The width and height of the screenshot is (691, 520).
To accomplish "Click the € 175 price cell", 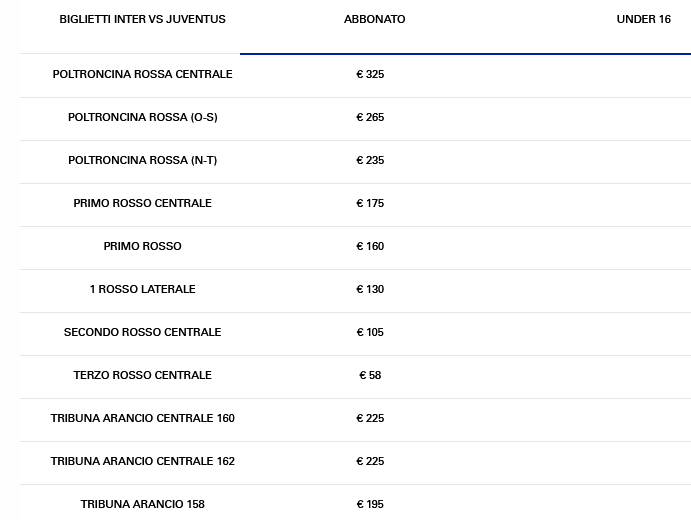I will pos(370,203).
